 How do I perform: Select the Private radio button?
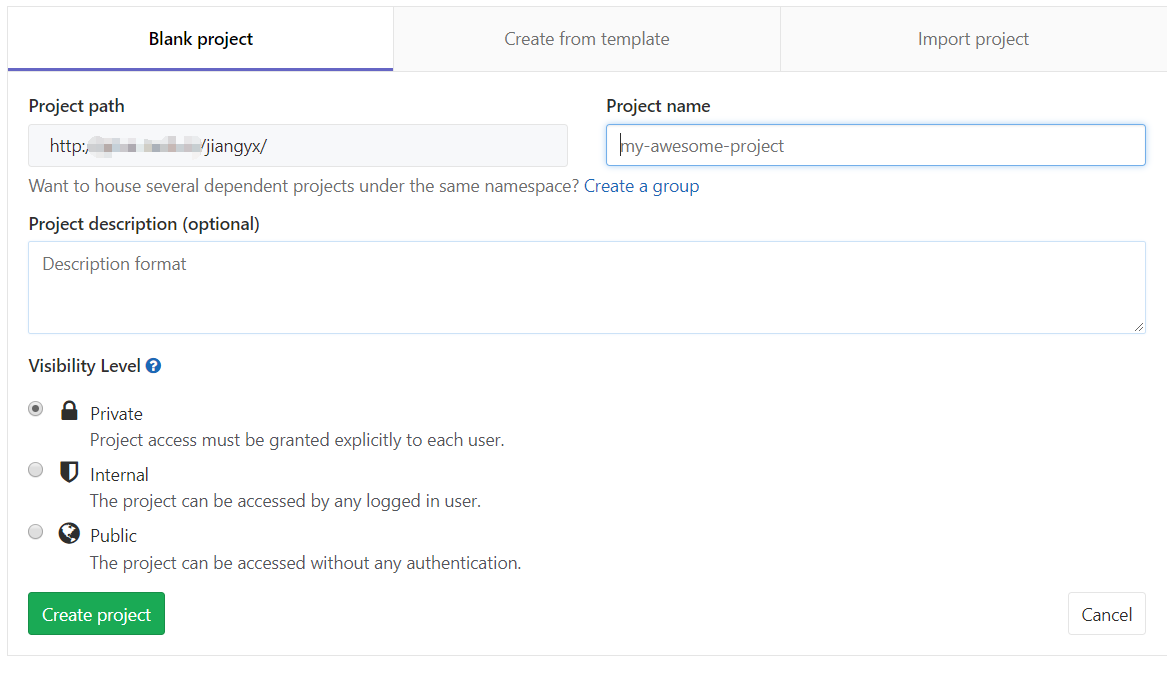35,409
